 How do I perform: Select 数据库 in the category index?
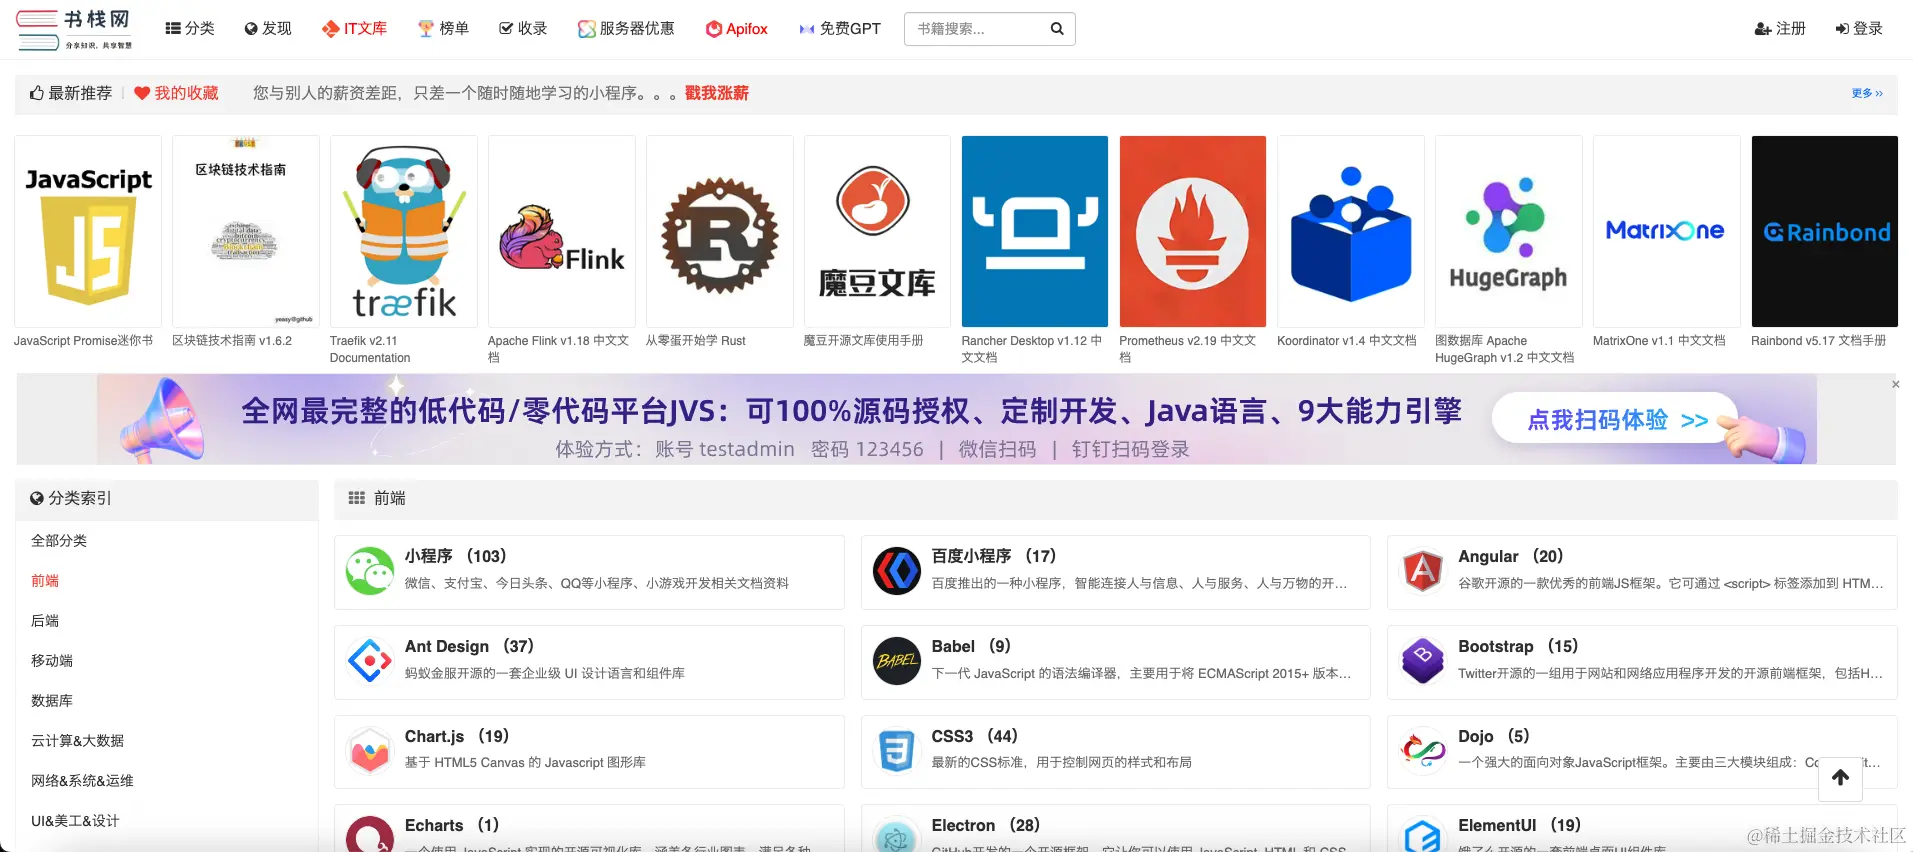pos(52,700)
